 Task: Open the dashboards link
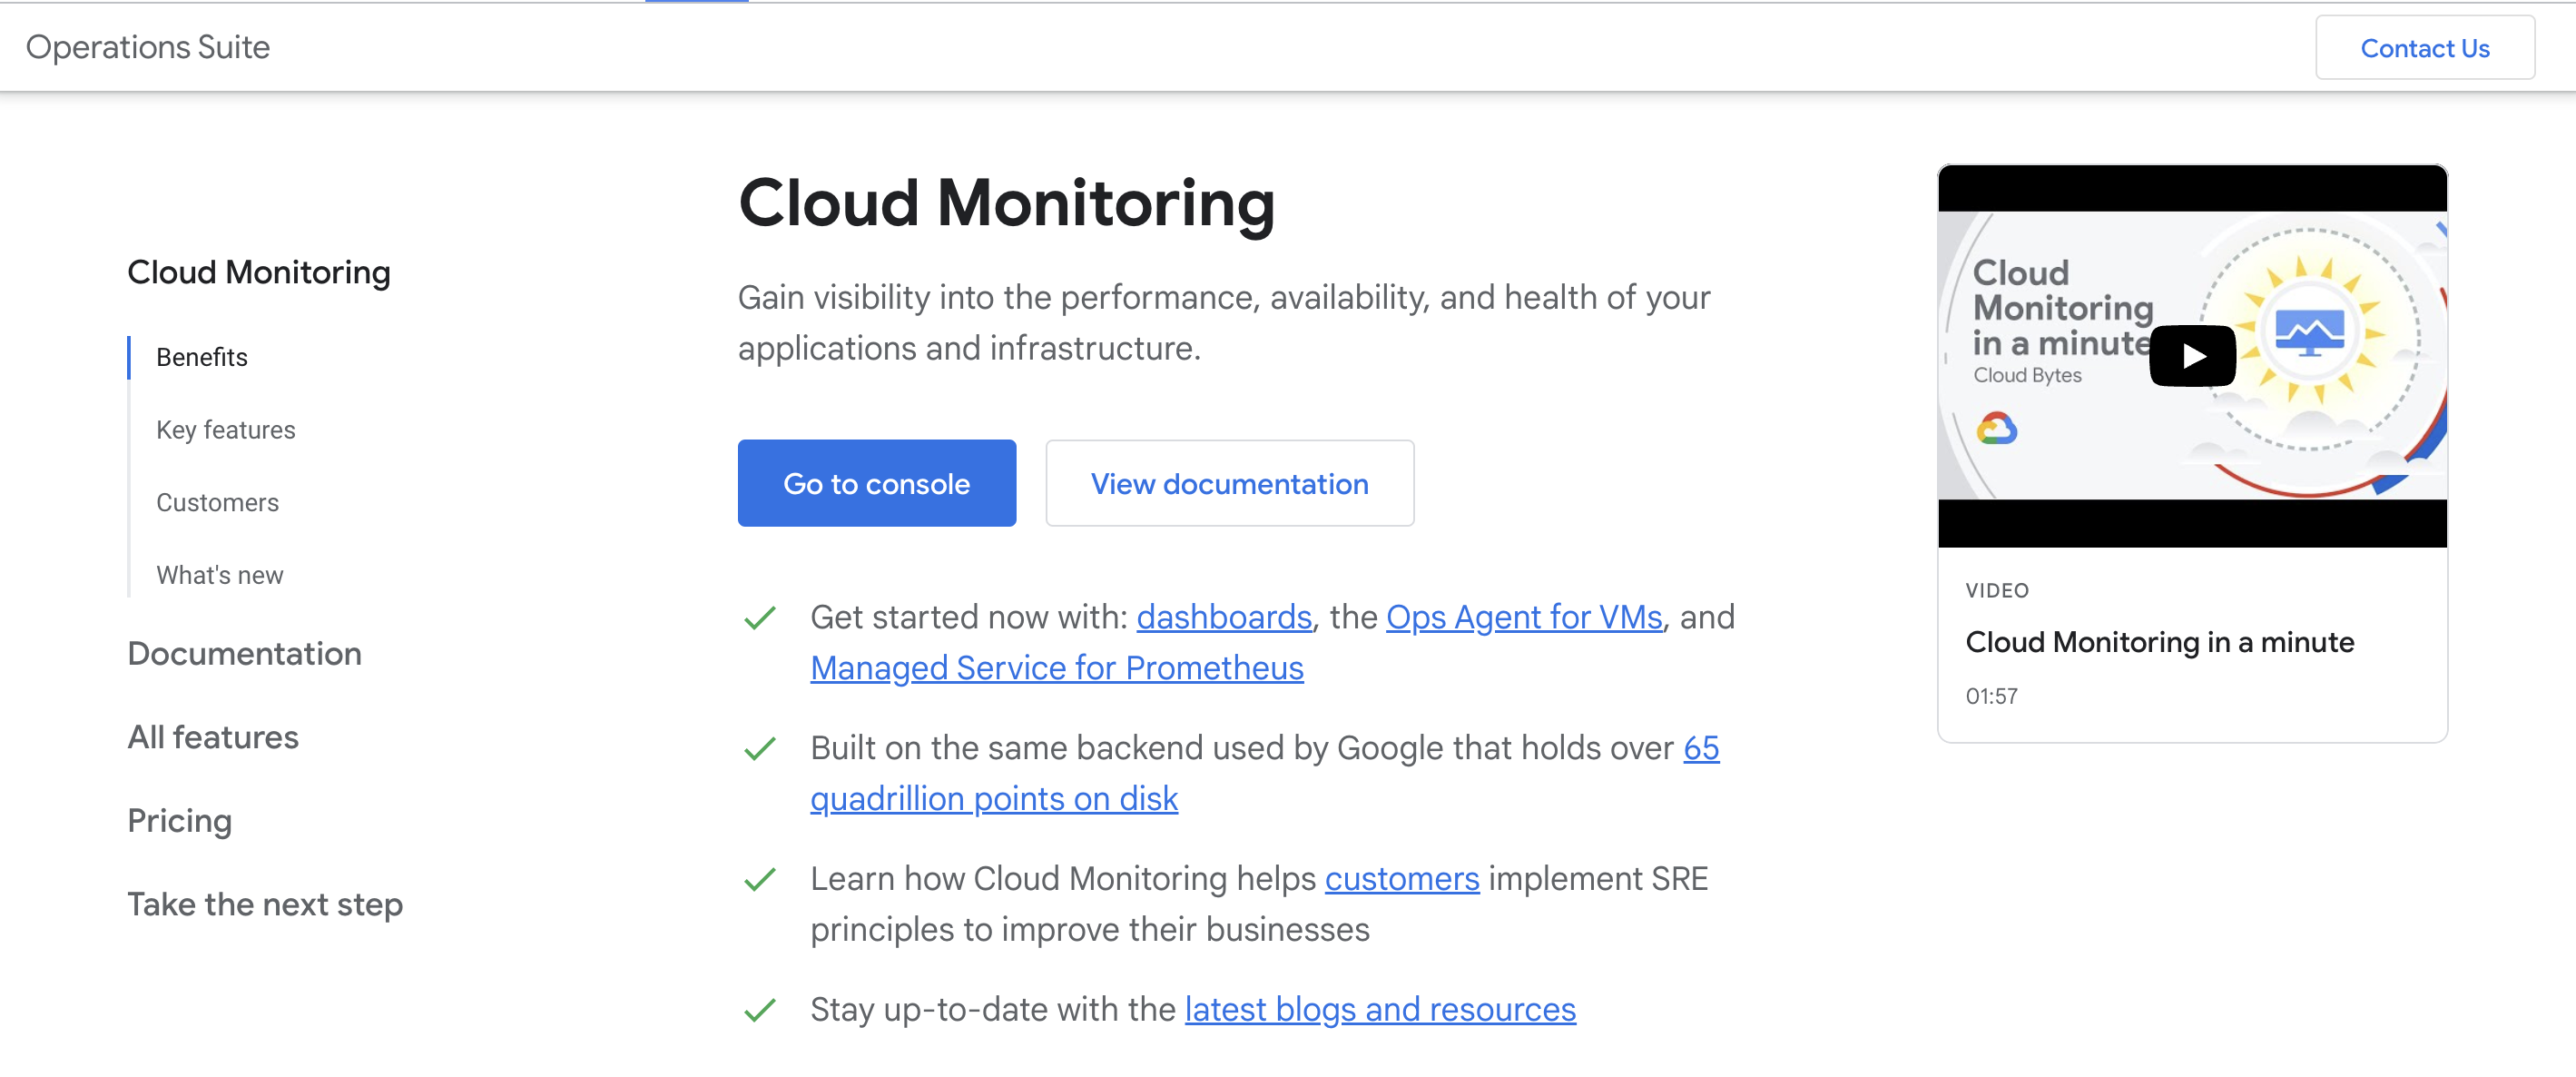[x=1223, y=617]
